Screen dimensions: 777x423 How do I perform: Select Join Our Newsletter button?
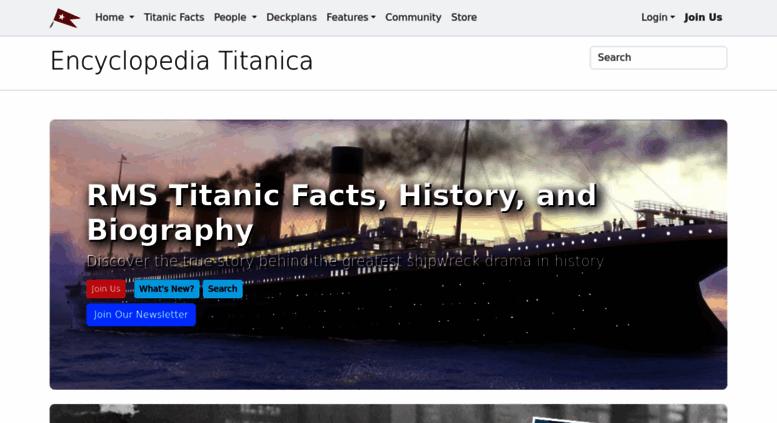(x=141, y=315)
